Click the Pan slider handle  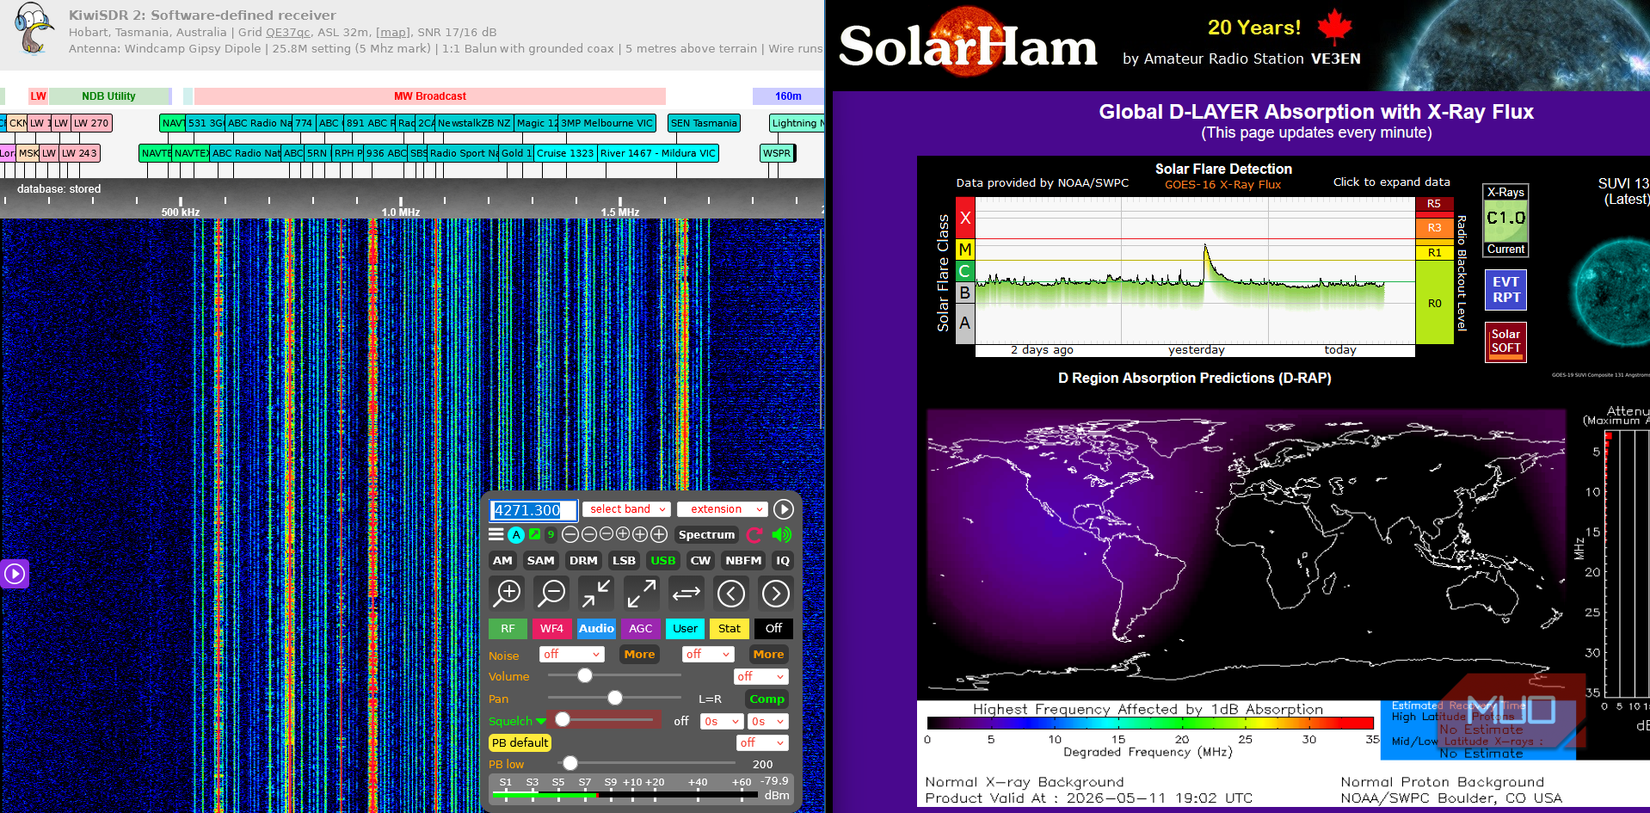[x=615, y=698]
